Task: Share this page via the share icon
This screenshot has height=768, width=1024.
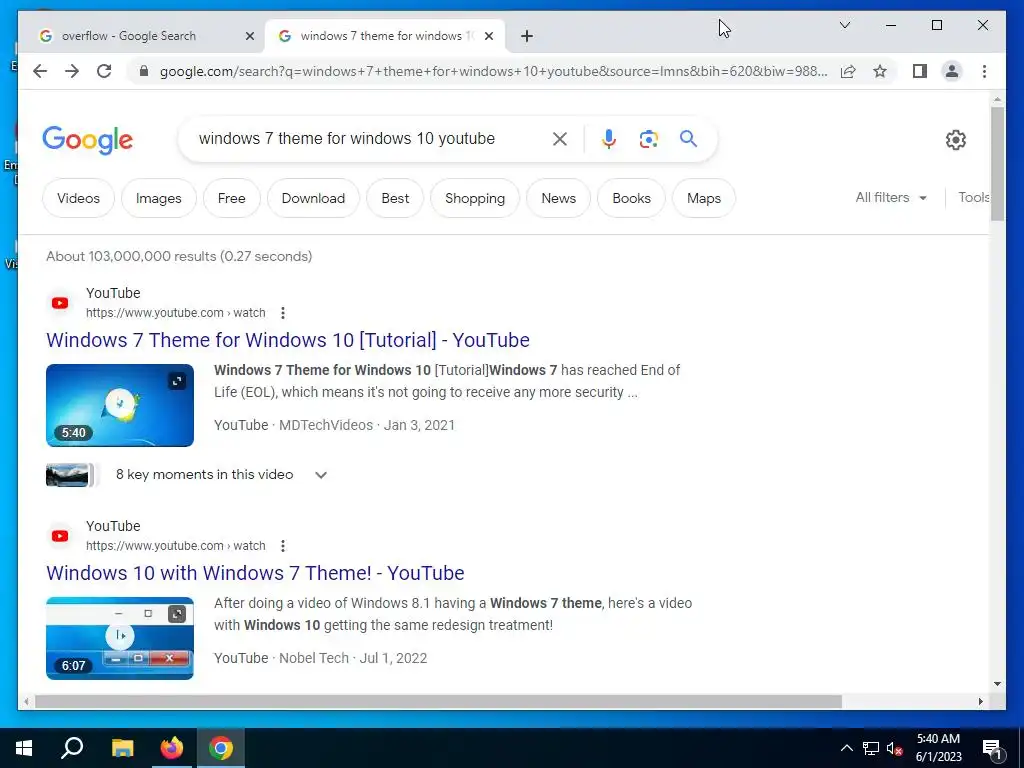Action: pos(848,71)
